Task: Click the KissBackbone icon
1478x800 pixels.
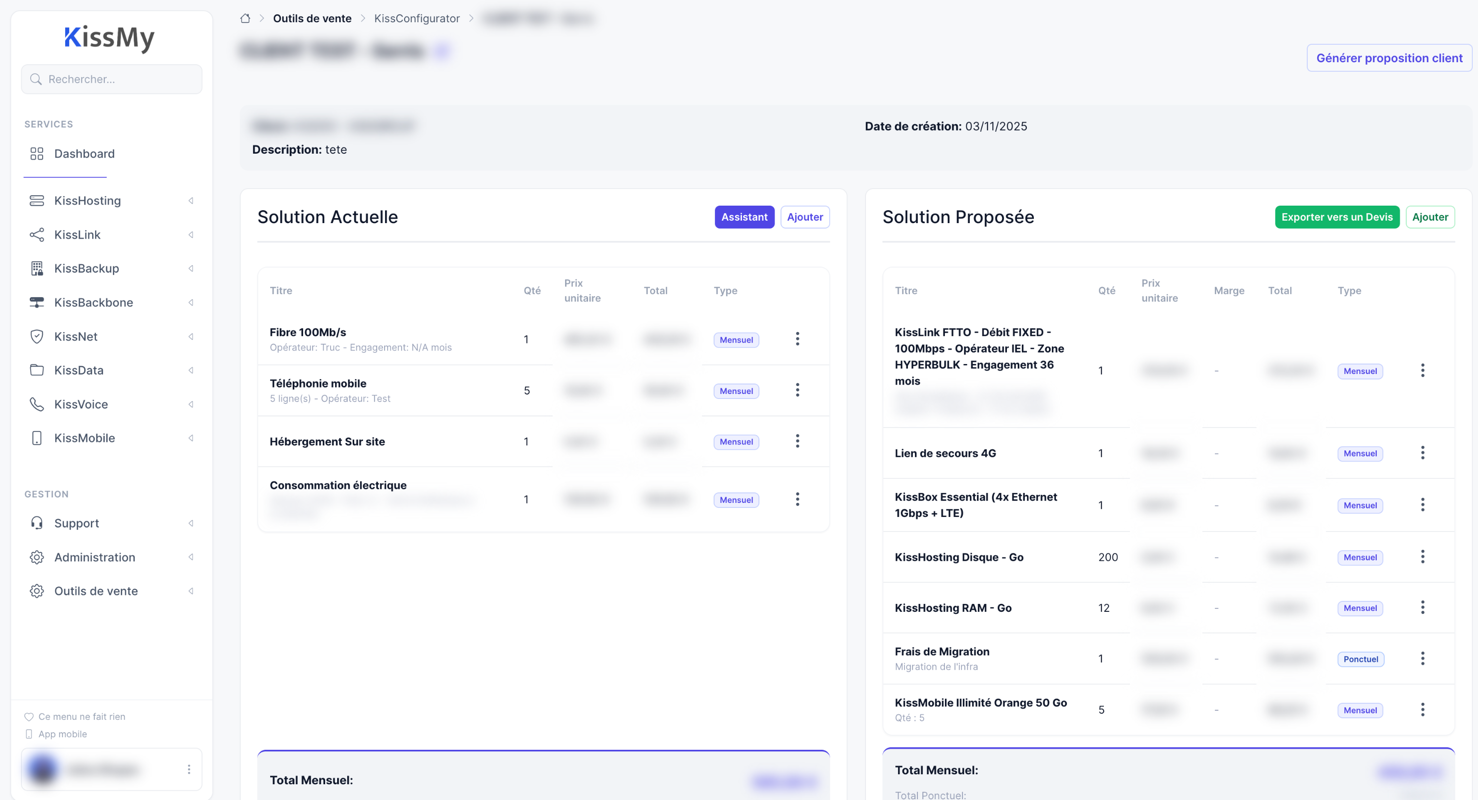Action: (x=37, y=303)
